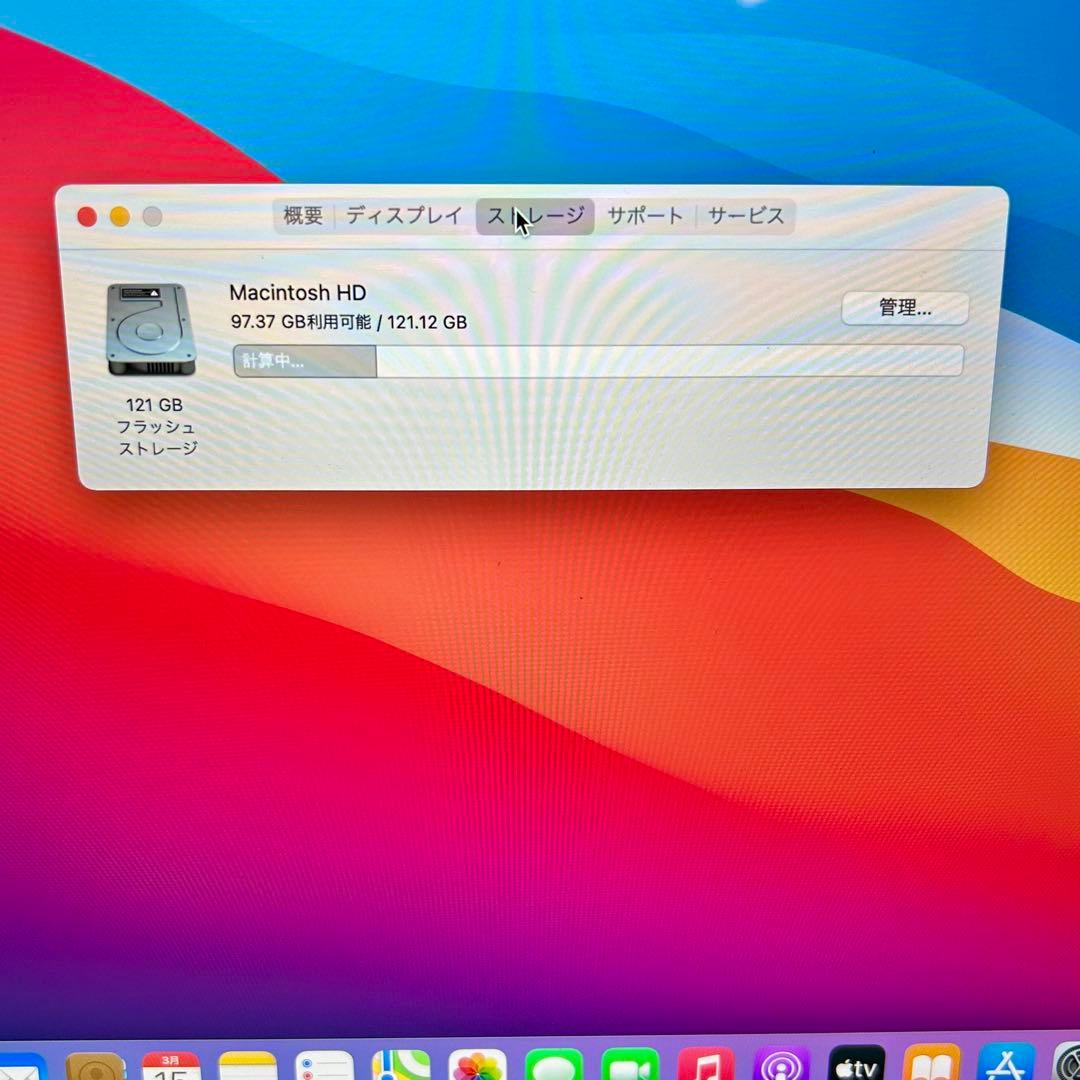Open Maps from the Dock

point(401,1066)
